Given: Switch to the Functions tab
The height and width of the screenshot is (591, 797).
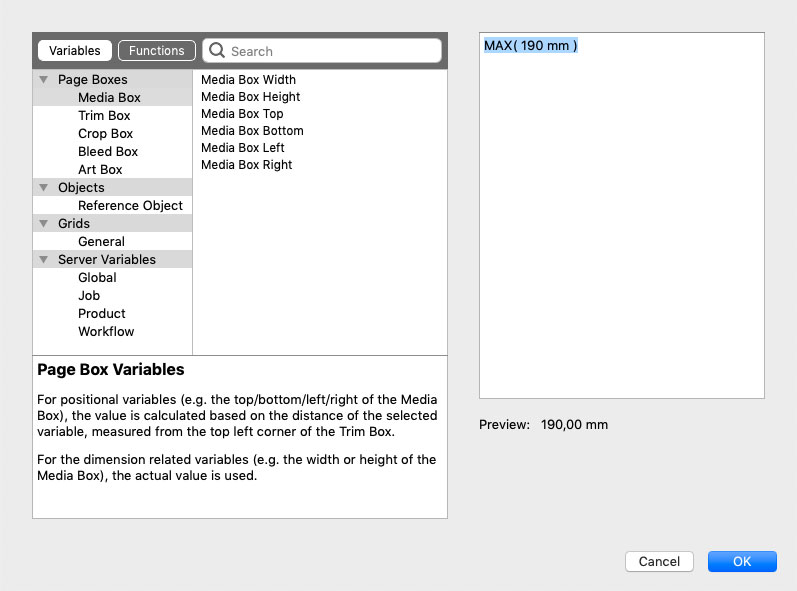Looking at the screenshot, I should [x=157, y=51].
